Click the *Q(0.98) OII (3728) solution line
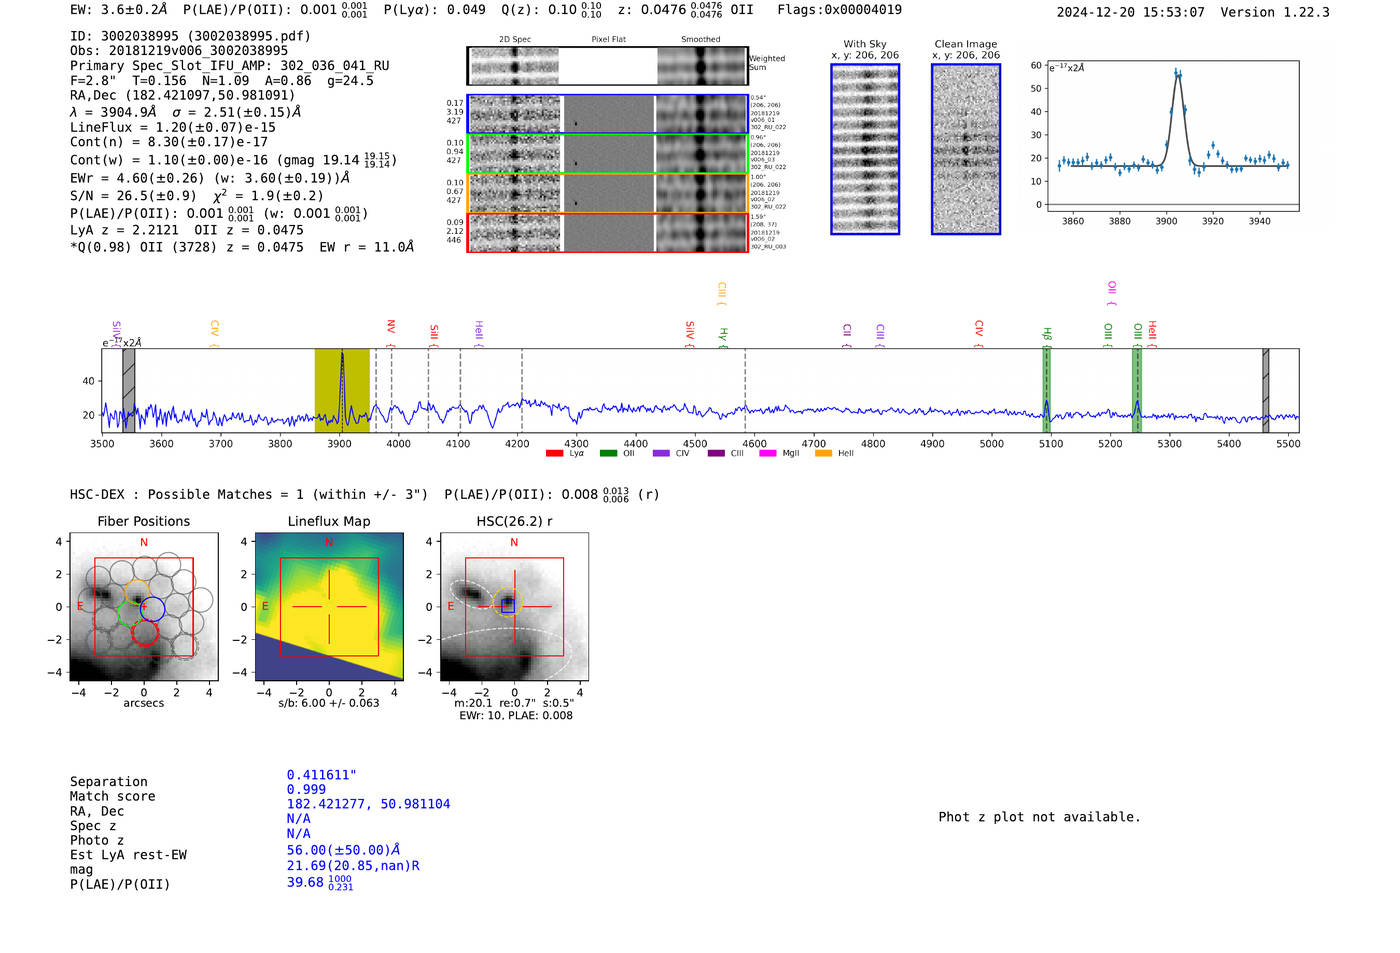The height and width of the screenshot is (953, 1400). click(242, 247)
